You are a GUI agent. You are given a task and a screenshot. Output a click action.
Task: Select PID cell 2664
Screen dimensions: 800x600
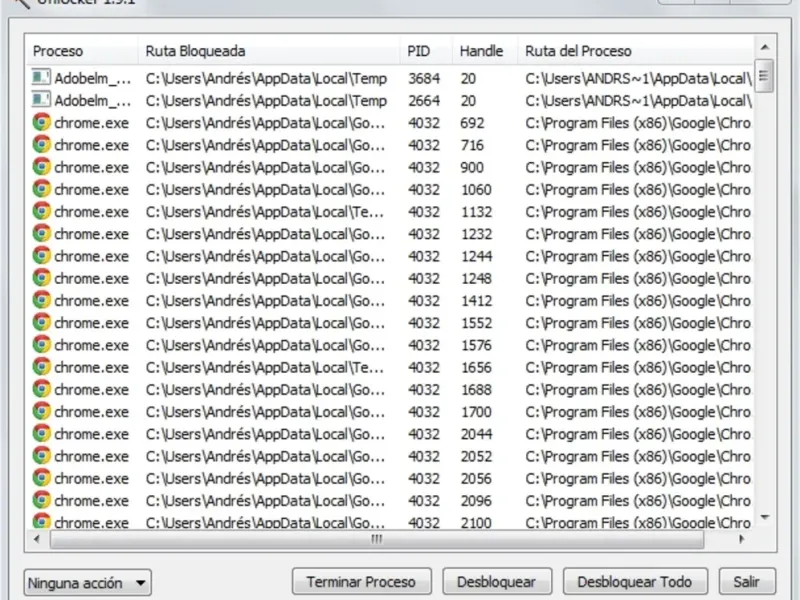point(423,101)
